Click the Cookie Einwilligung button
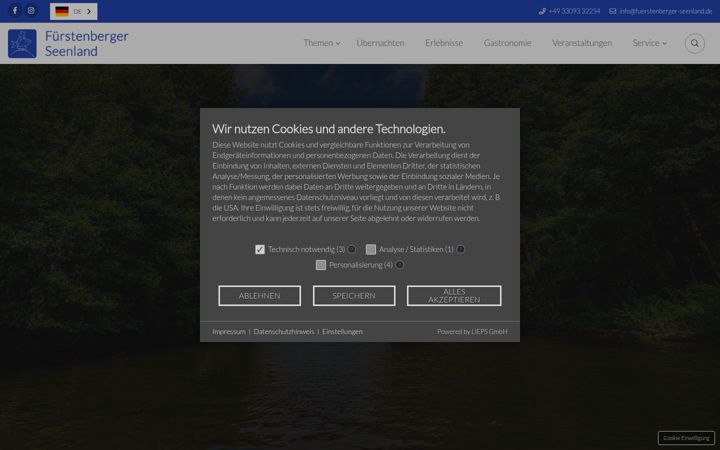Image resolution: width=720 pixels, height=450 pixels. [686, 438]
